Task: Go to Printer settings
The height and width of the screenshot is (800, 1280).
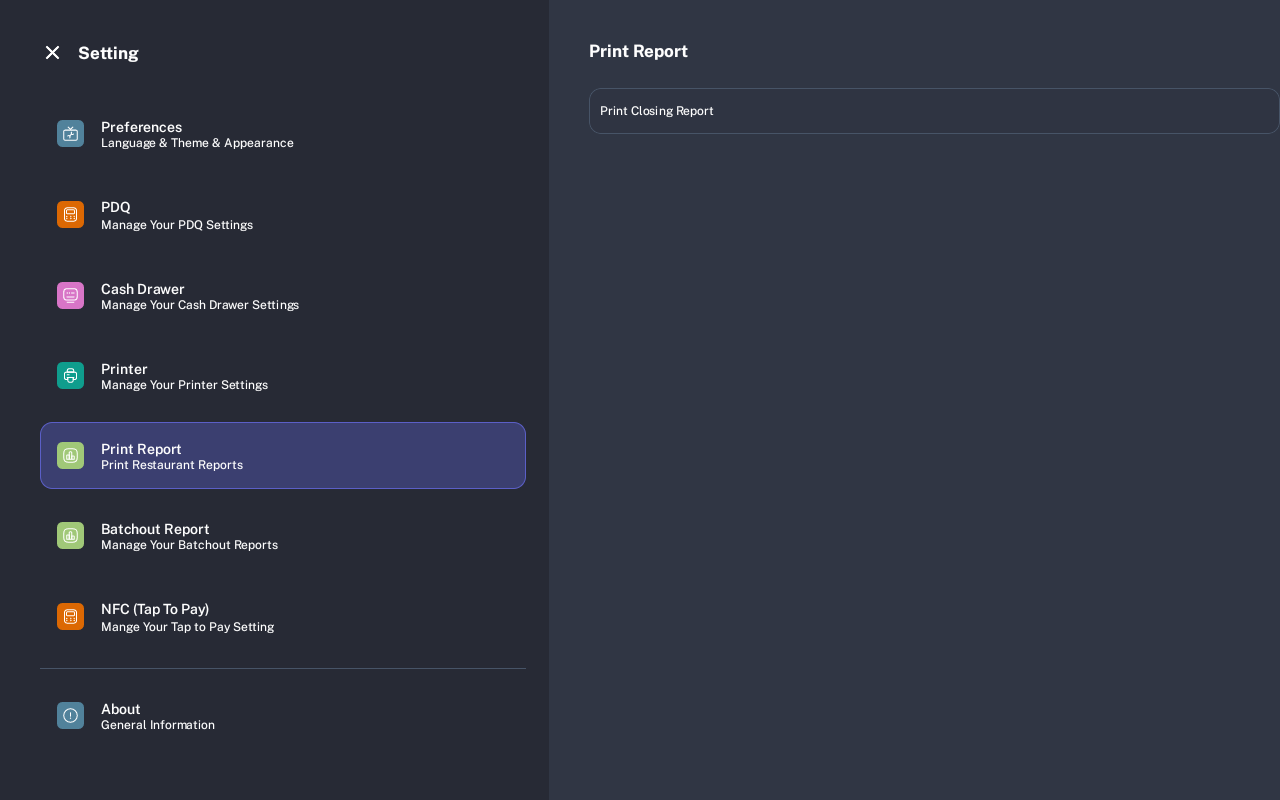Action: (x=283, y=375)
